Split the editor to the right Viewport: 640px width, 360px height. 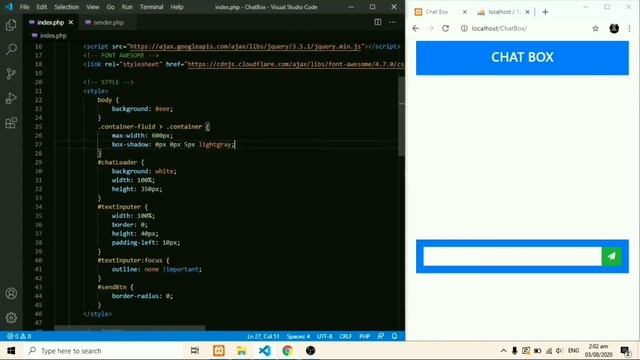click(378, 22)
